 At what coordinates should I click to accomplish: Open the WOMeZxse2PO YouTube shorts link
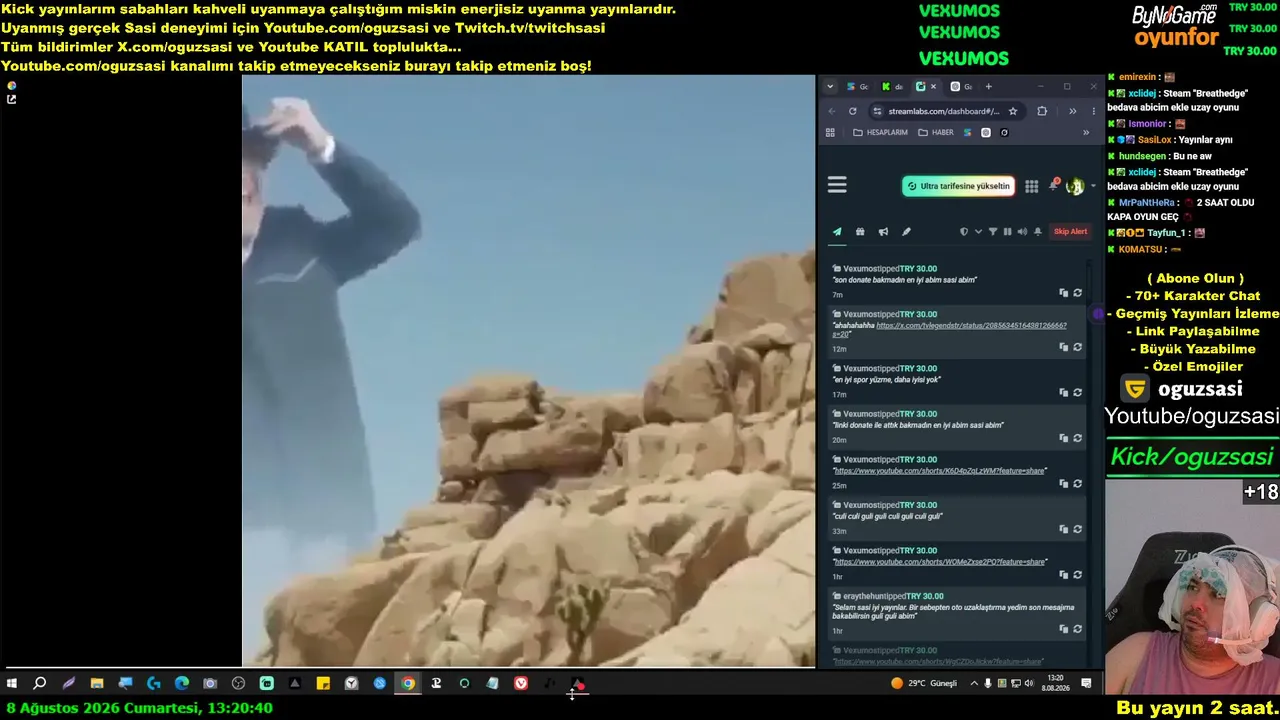[939, 562]
